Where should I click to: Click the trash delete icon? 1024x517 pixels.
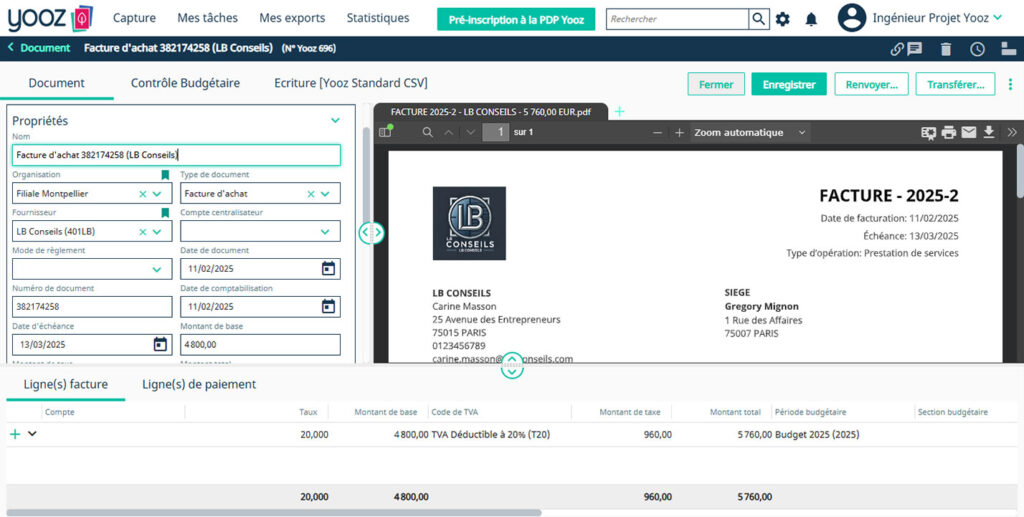pyautogui.click(x=946, y=49)
